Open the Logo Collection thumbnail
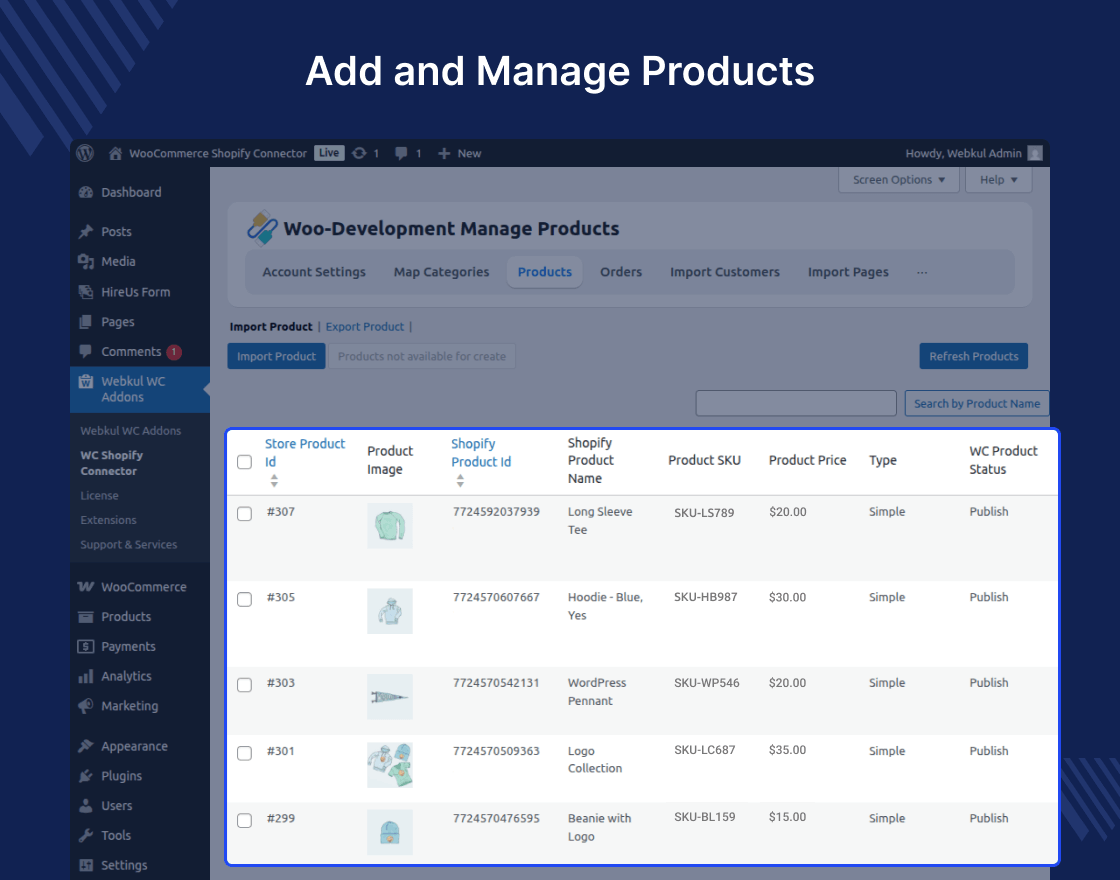1120x880 pixels. pyautogui.click(x=390, y=765)
